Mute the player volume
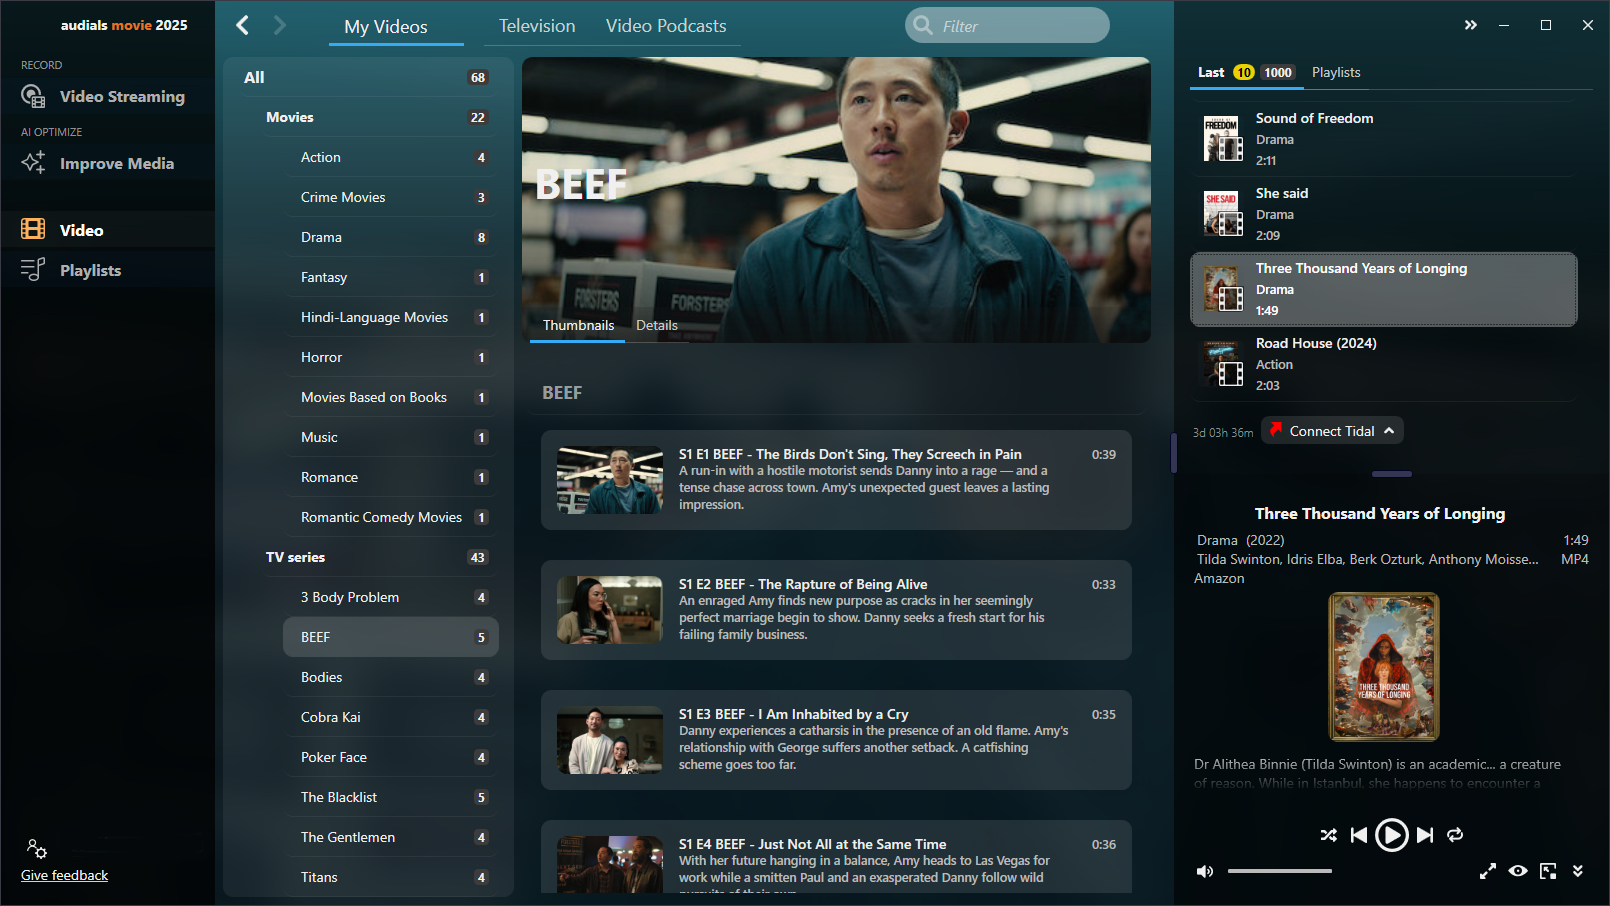Viewport: 1610px width, 906px height. tap(1205, 871)
